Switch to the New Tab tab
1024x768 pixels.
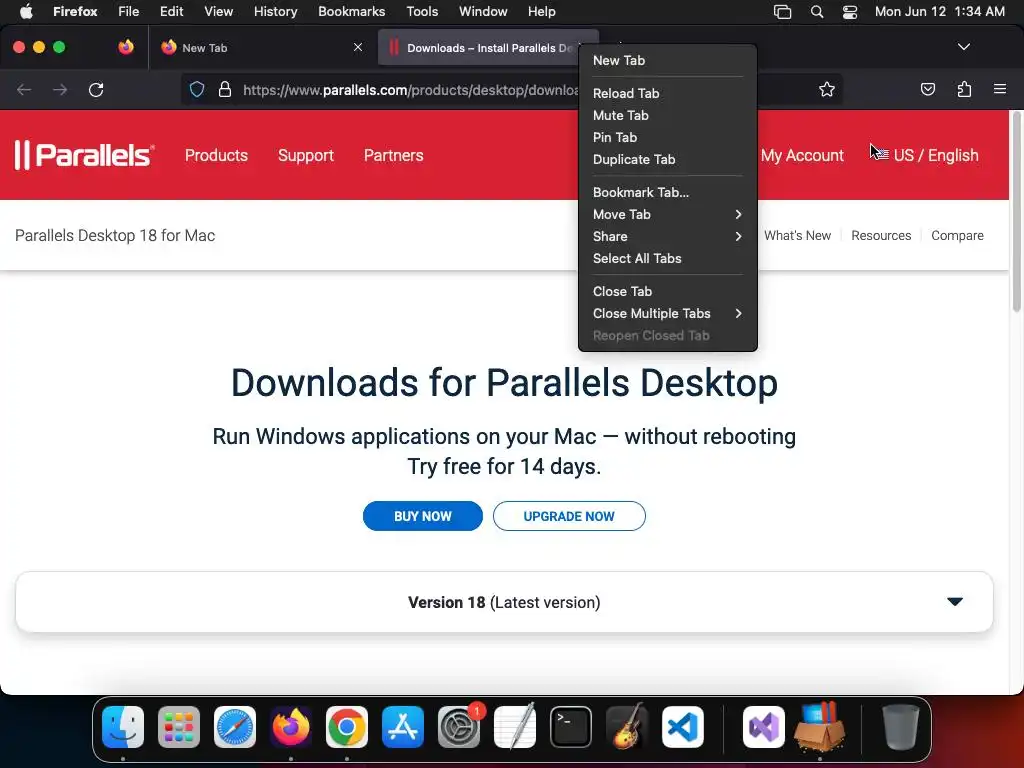(261, 48)
